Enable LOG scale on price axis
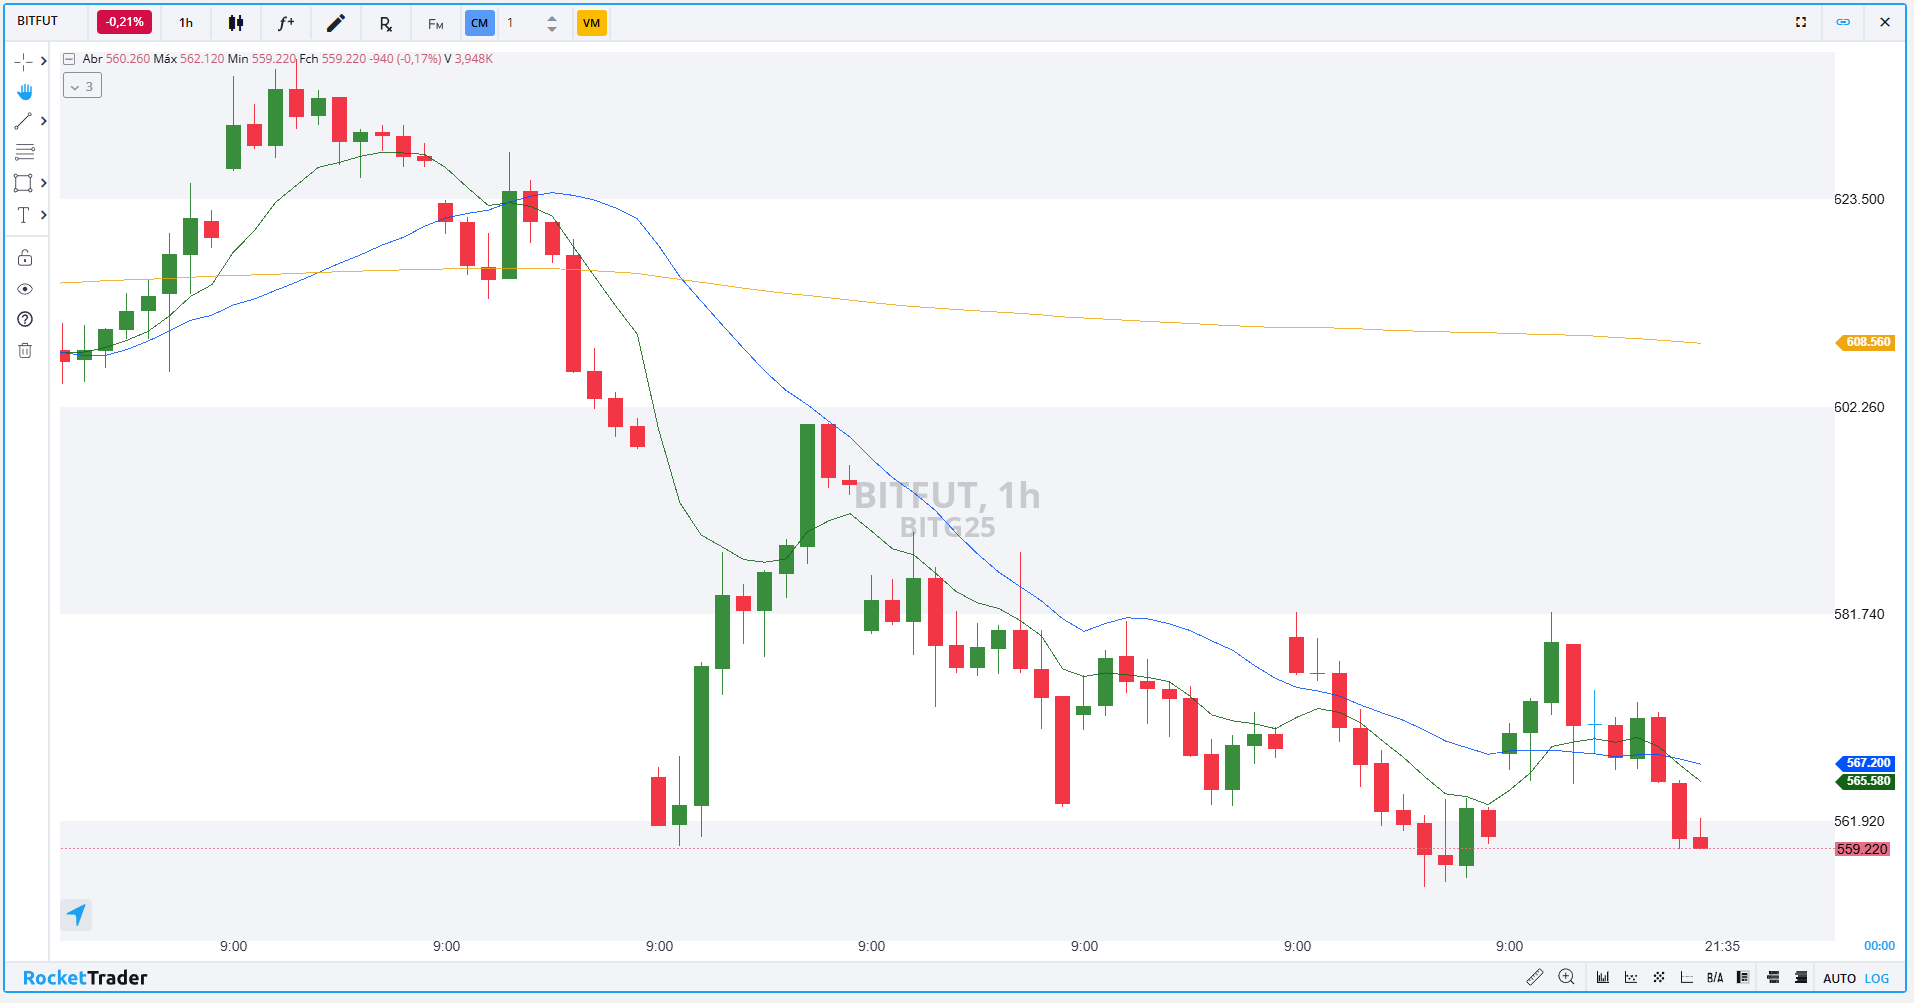 tap(1881, 978)
